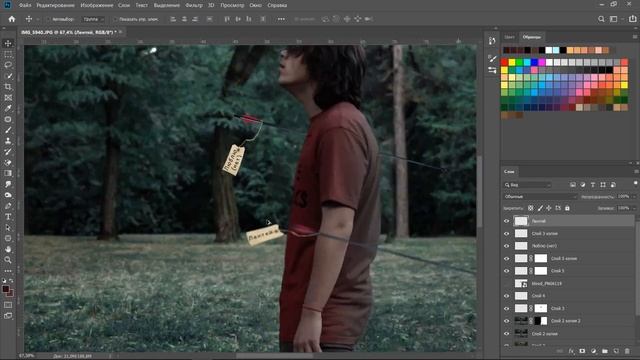Add a layer mask icon
This screenshot has height=360, width=640.
[x=582, y=351]
